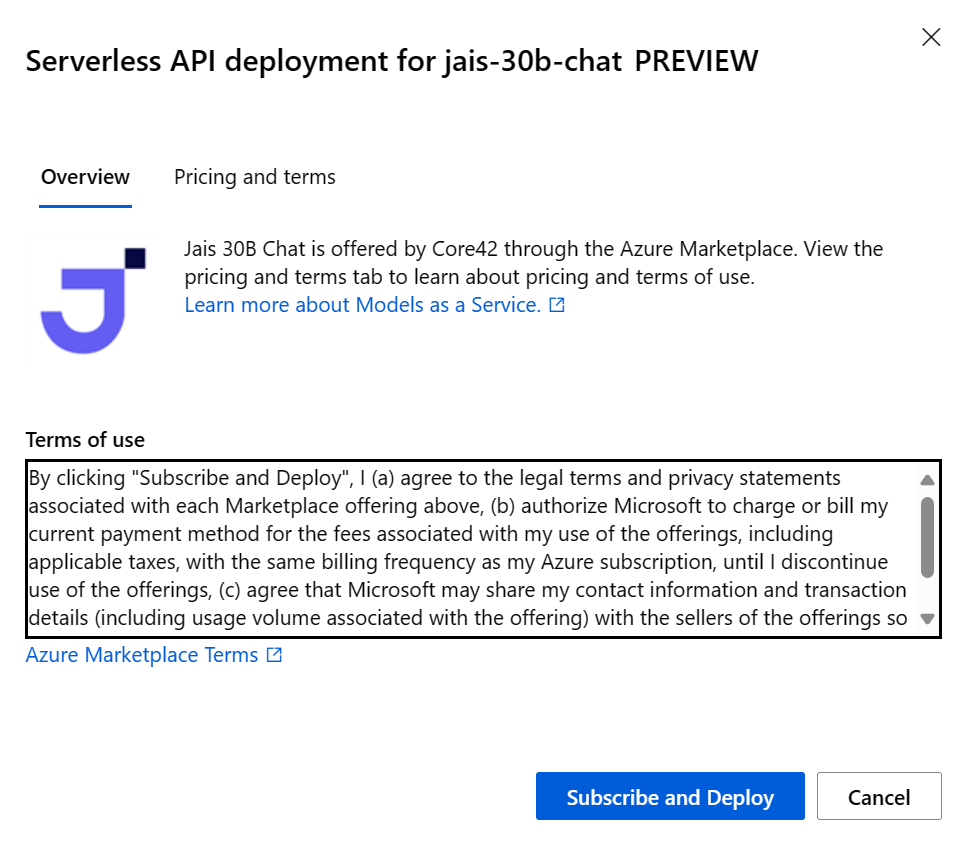This screenshot has width=961, height=864.
Task: Click the dark square on the Jais logo
Action: pyautogui.click(x=135, y=258)
